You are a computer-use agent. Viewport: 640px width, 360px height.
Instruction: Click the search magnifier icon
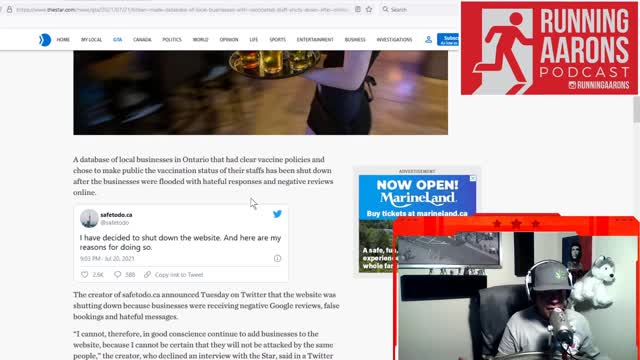coord(385,9)
